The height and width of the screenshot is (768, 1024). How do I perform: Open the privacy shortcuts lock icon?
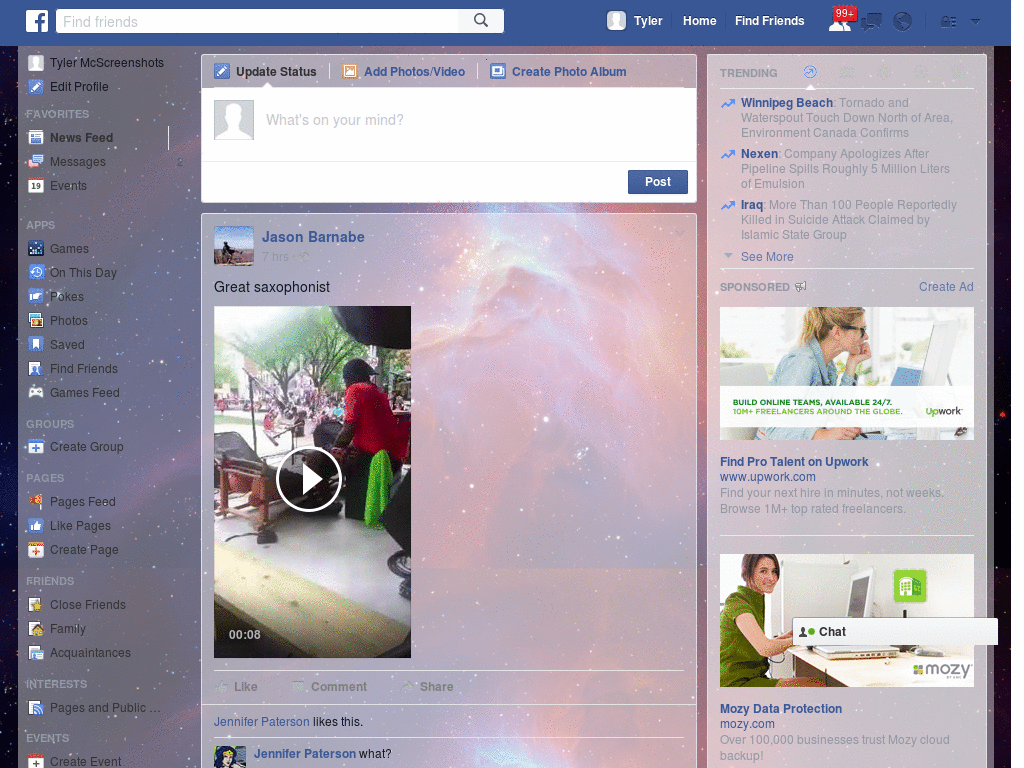948,22
